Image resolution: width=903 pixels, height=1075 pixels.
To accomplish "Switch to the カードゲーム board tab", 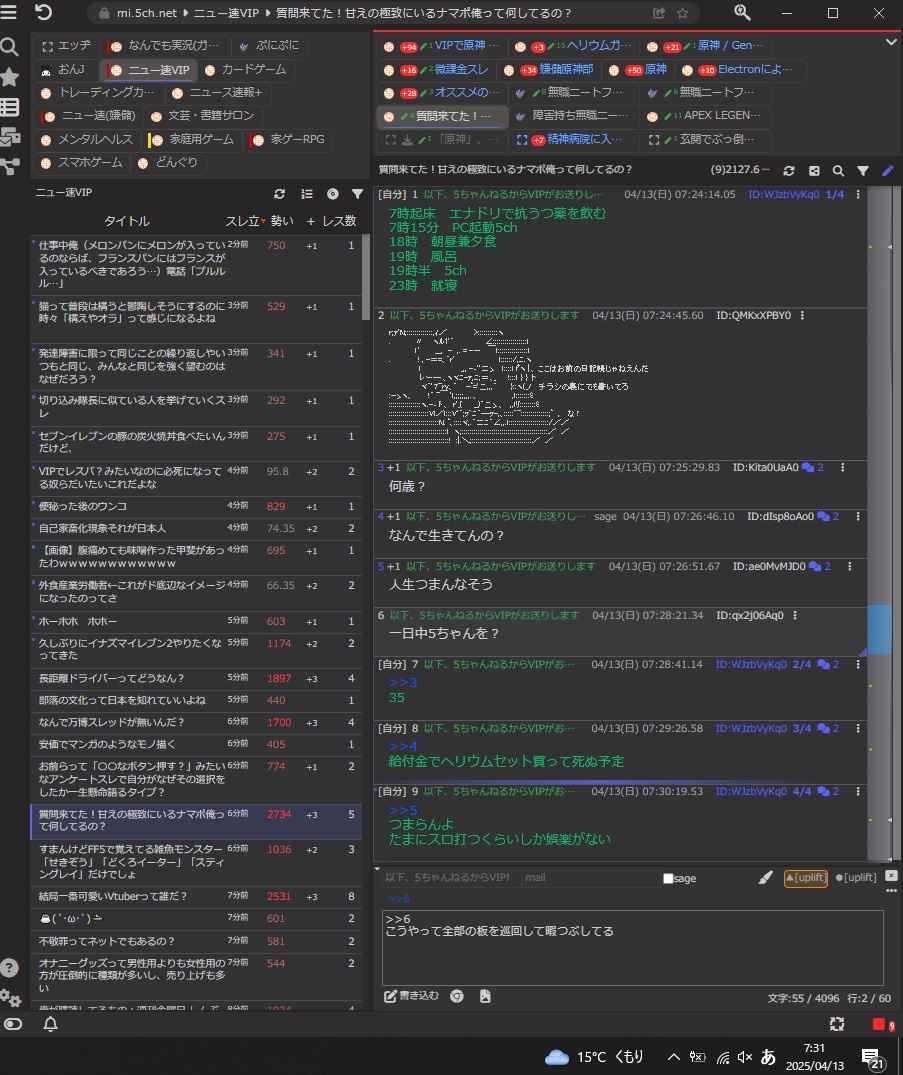I will pyautogui.click(x=245, y=70).
